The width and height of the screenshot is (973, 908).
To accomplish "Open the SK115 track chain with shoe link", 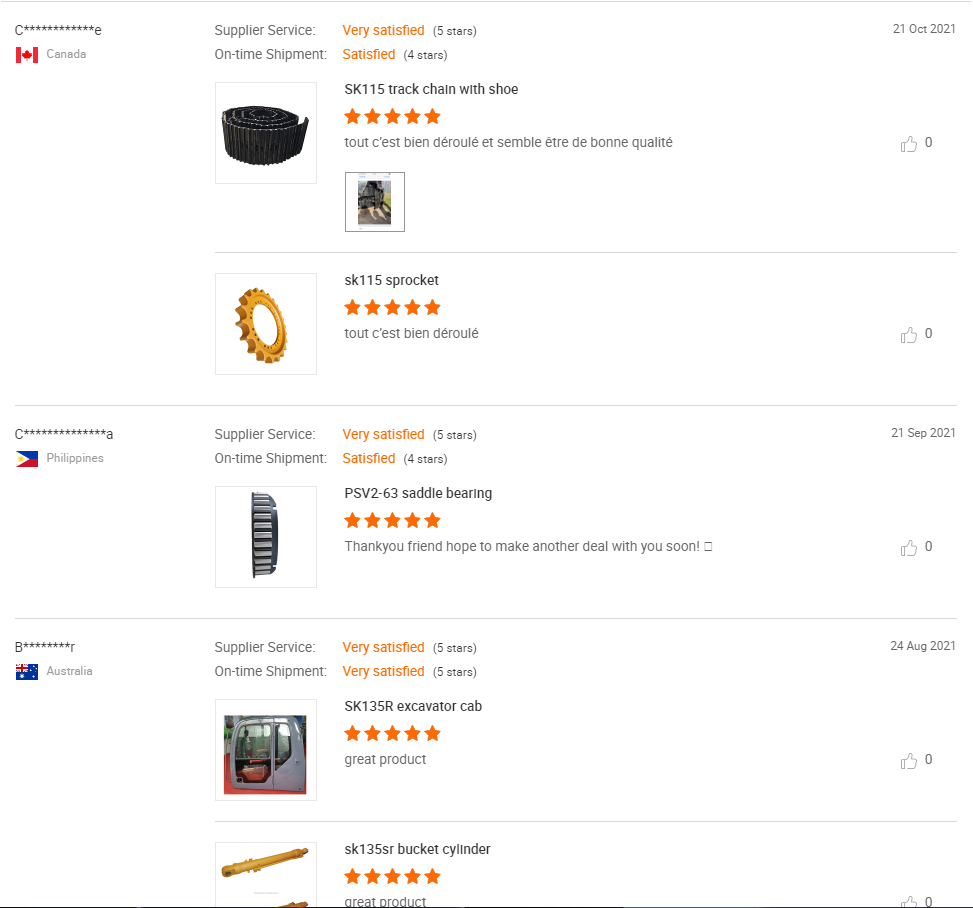I will click(431, 89).
